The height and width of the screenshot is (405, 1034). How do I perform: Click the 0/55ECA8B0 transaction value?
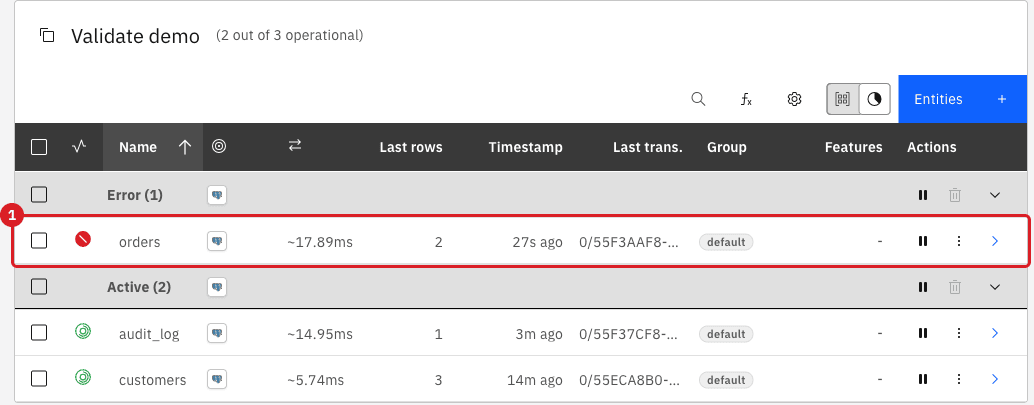coord(628,380)
